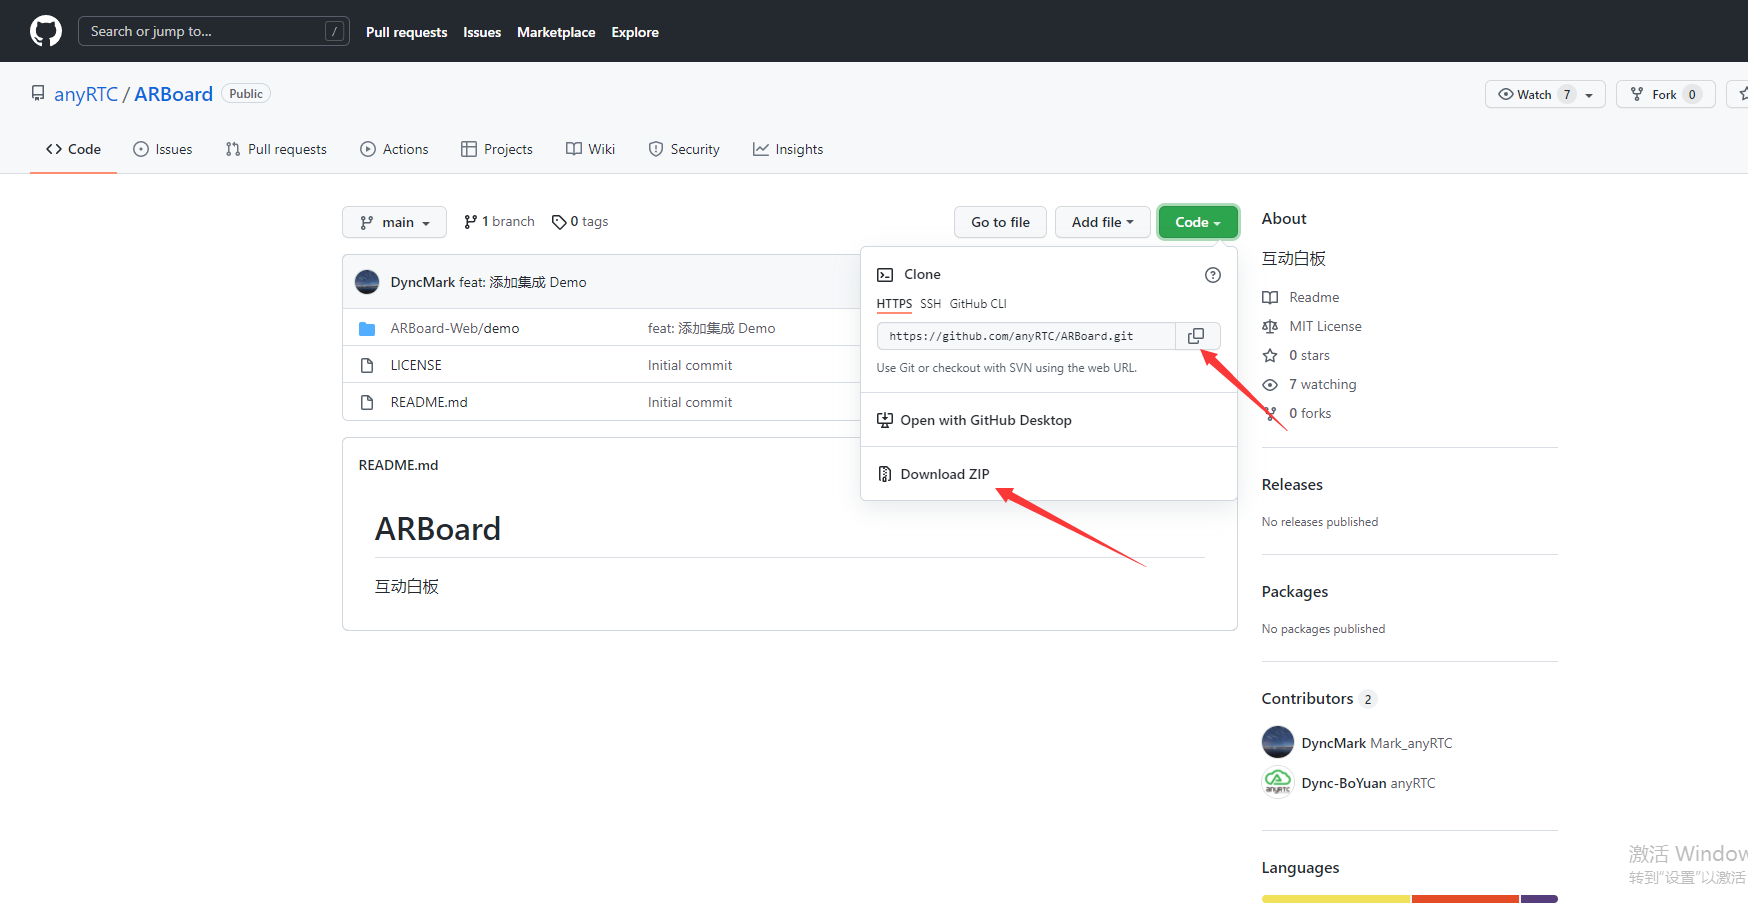Screen dimensions: 1748x903
Task: Open the Actions tab
Action: coord(394,149)
